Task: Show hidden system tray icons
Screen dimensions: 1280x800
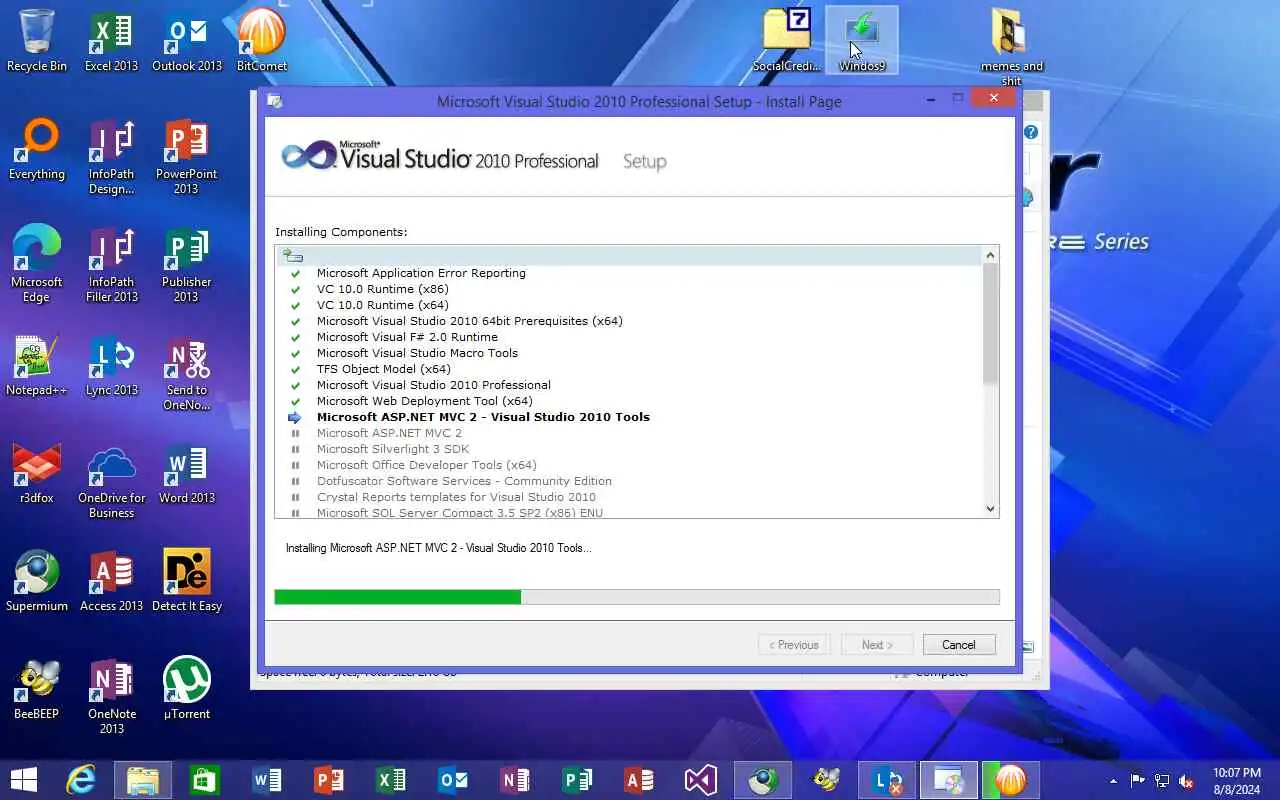Action: click(x=1113, y=781)
